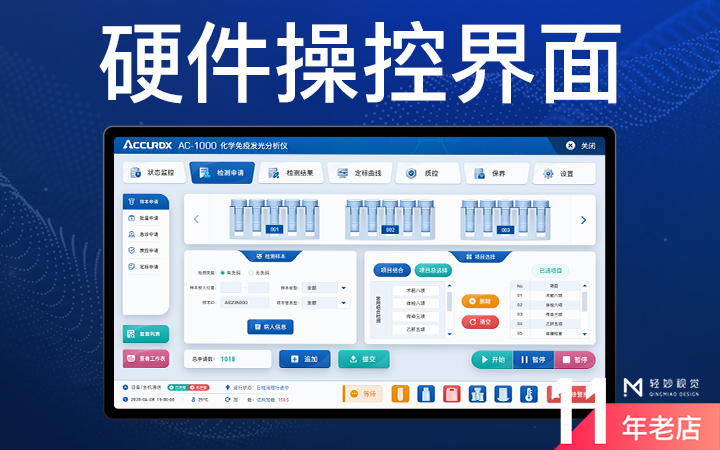Select 乙肝五项 in the project list
Viewport: 720px width, 450px height.
416,329
